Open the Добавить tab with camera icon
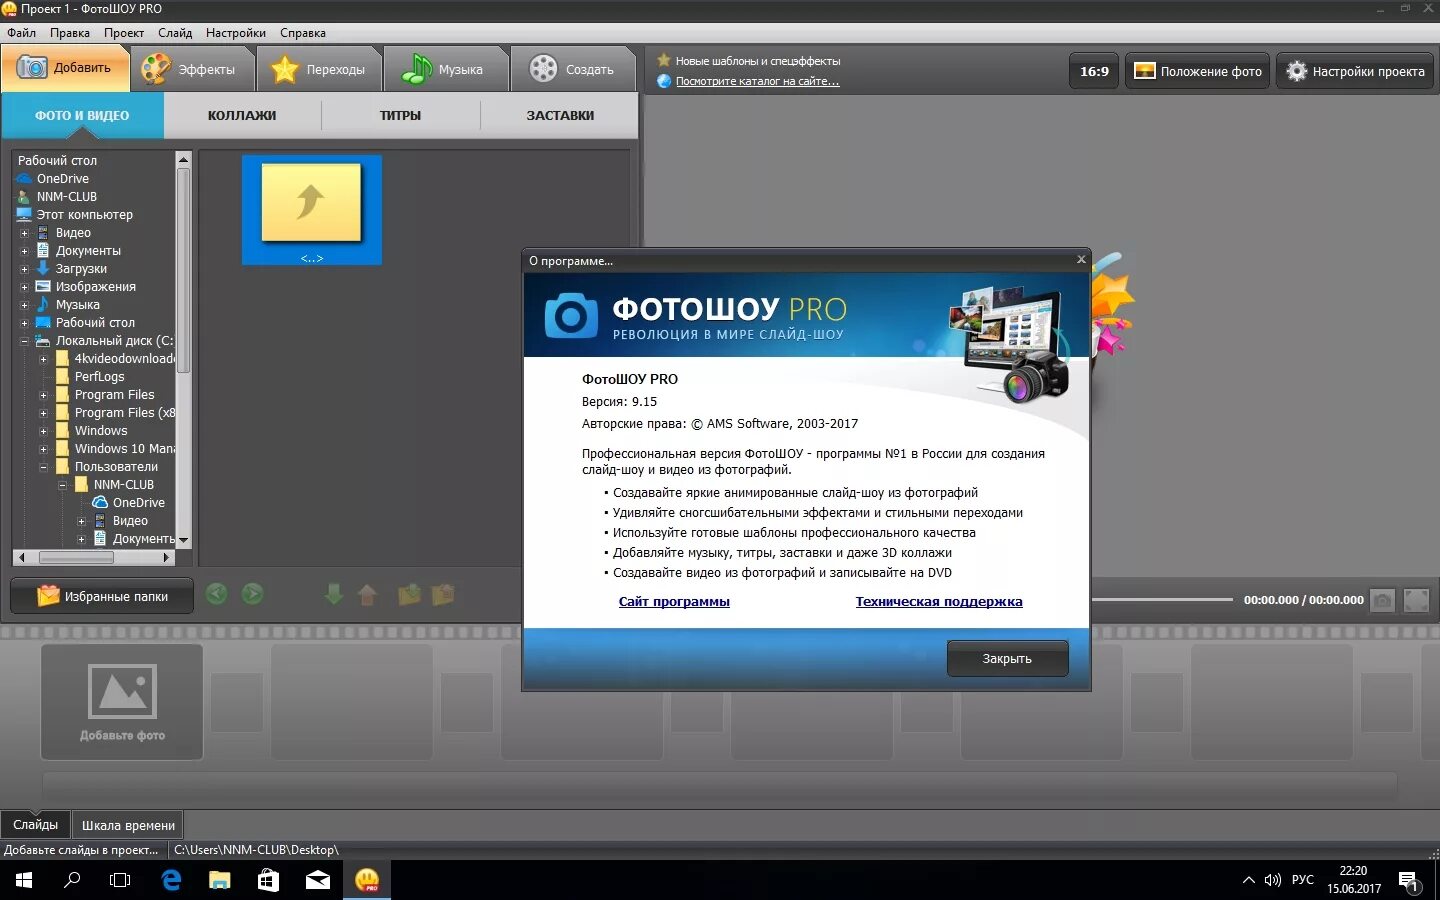Screen dimensions: 1440x900 click(x=66, y=68)
